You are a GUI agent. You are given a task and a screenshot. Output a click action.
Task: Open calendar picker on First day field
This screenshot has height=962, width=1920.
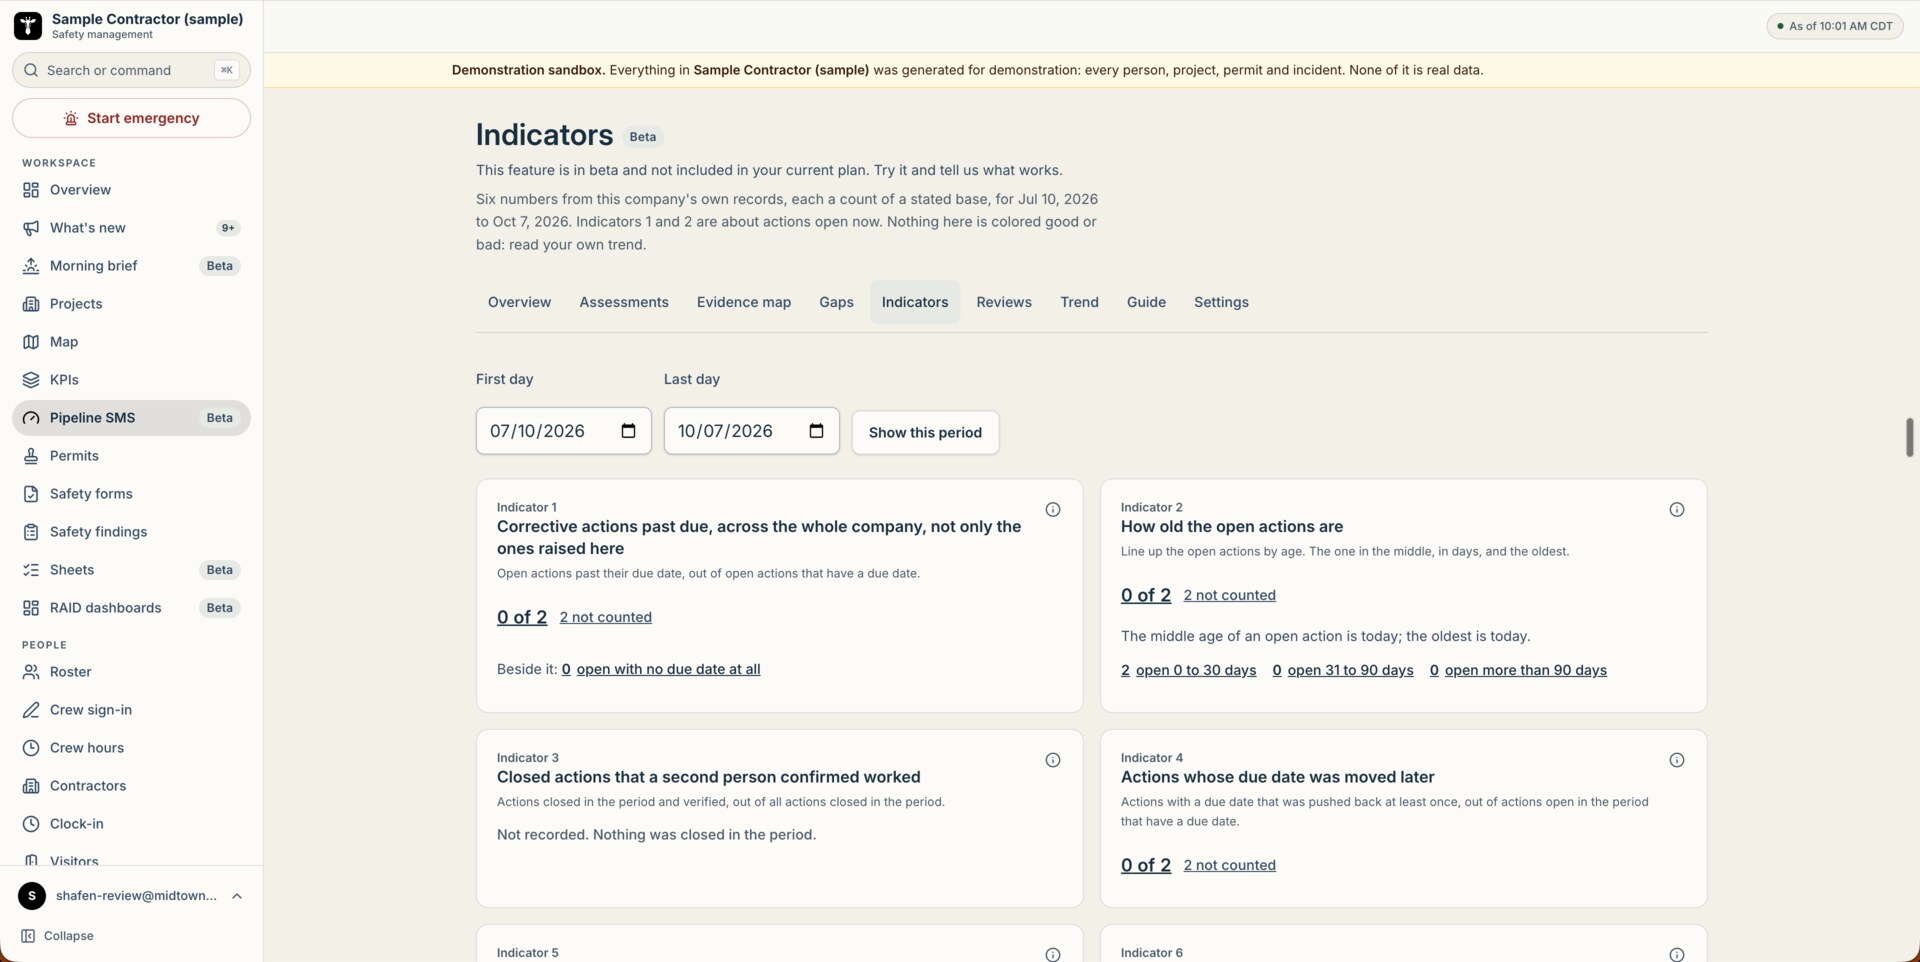click(628, 431)
